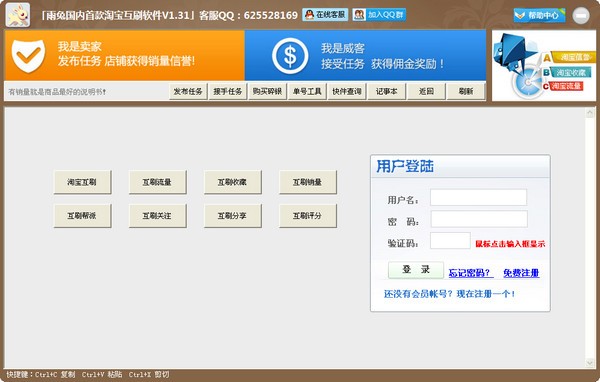Select 淘宝流量 option C in the promo graphic

click(563, 86)
